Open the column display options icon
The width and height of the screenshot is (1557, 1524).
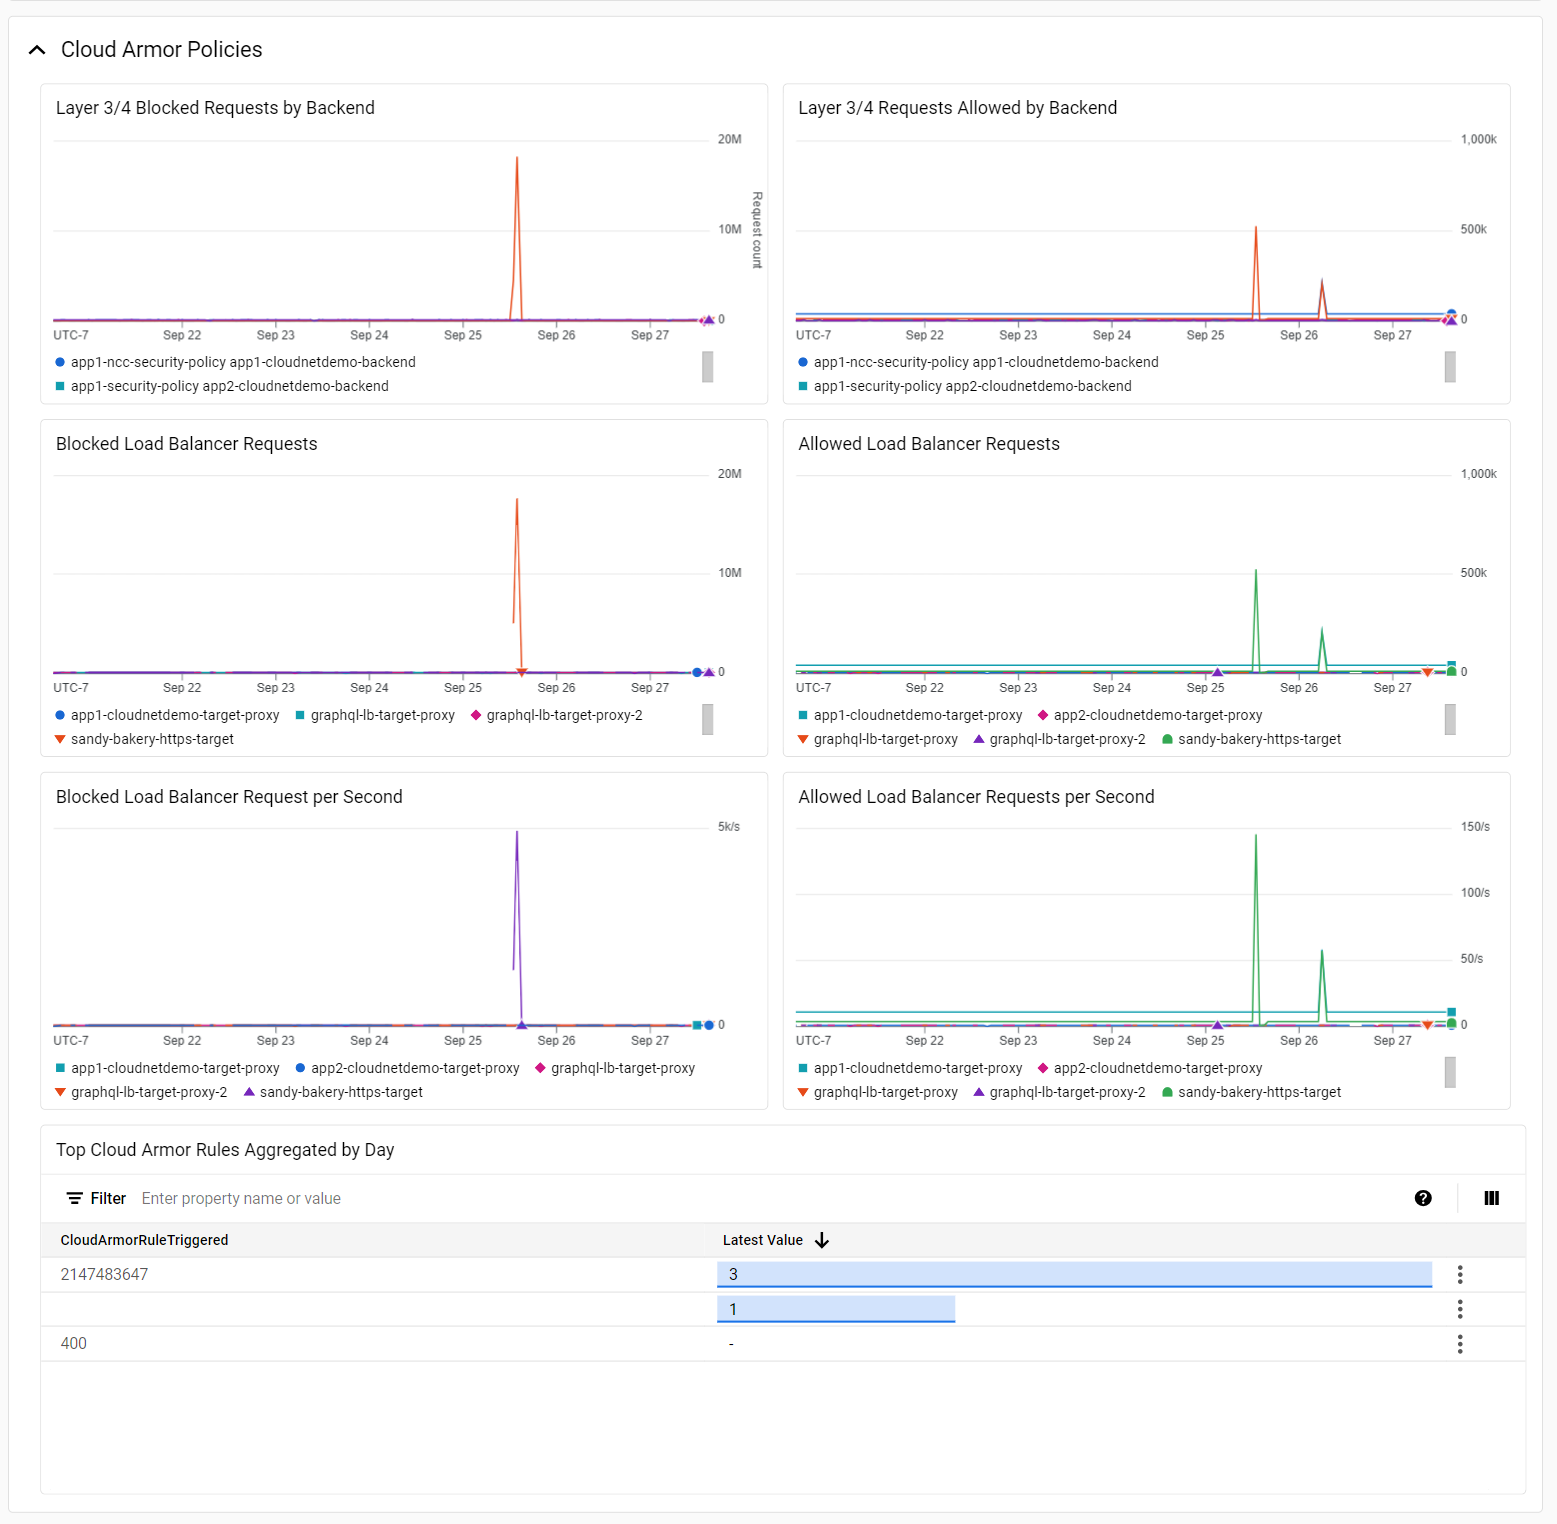pos(1491,1198)
